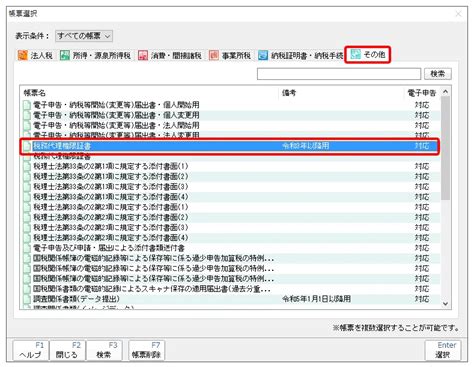Click the F7 帳票削除 button
The width and height of the screenshot is (474, 367).
[146, 350]
